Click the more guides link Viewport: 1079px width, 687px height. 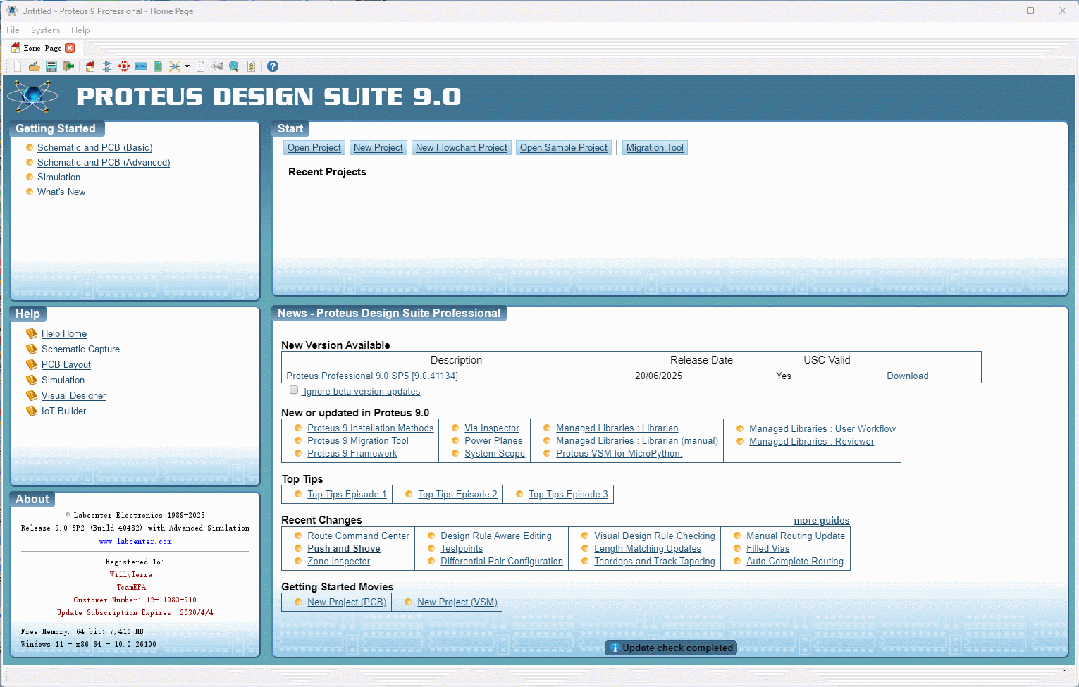[822, 520]
